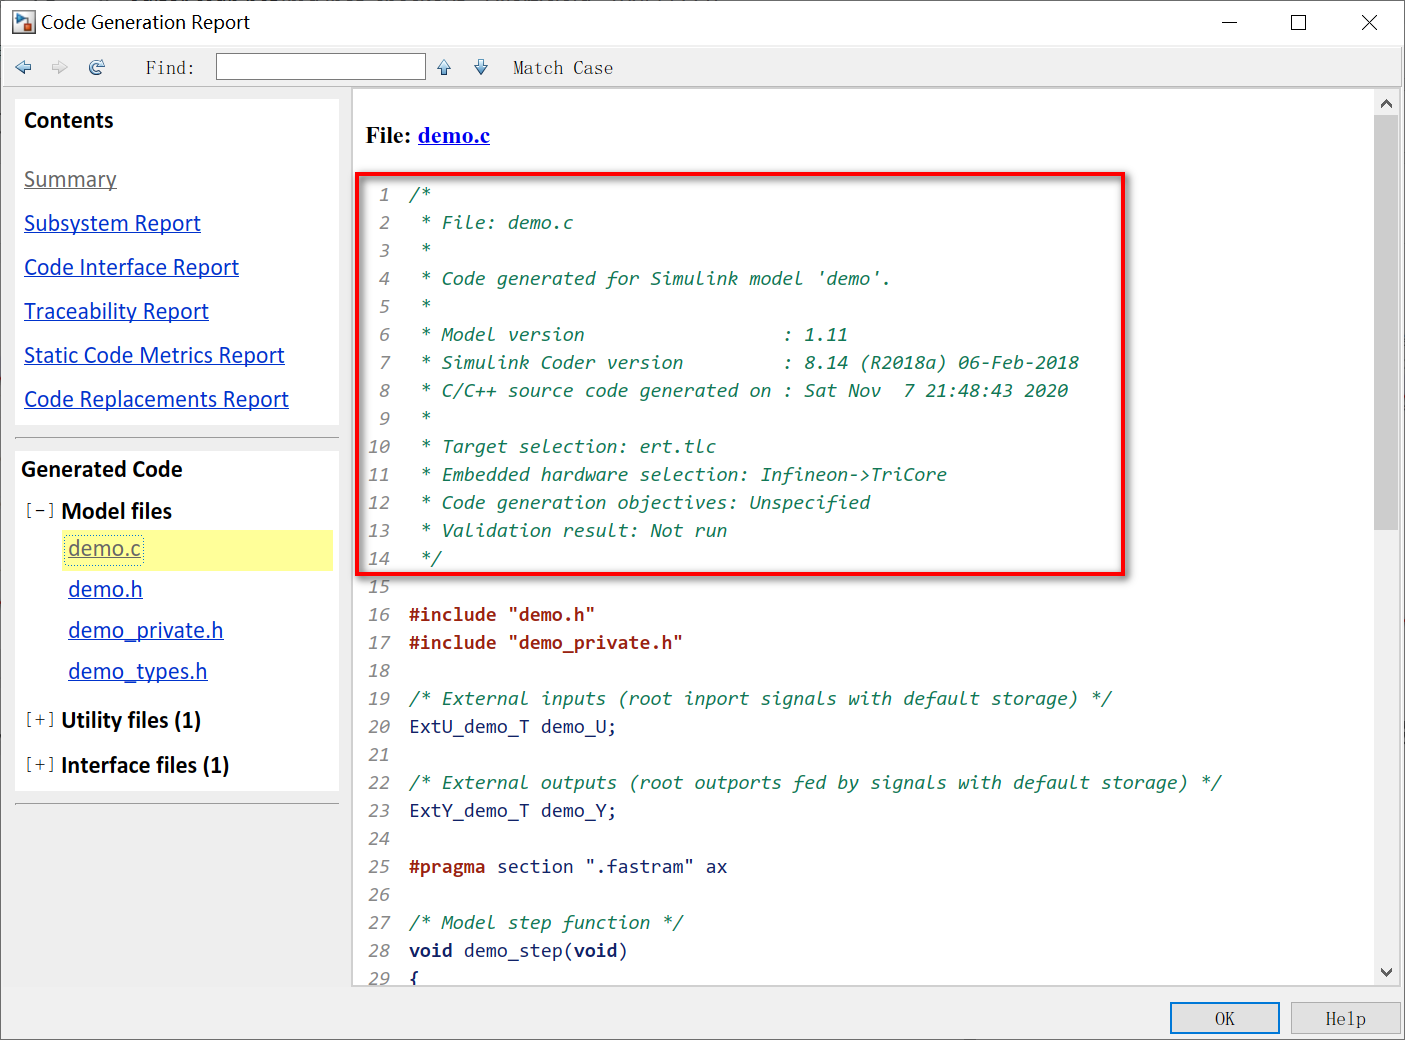Open demo_private.h in Model files

coord(146,630)
